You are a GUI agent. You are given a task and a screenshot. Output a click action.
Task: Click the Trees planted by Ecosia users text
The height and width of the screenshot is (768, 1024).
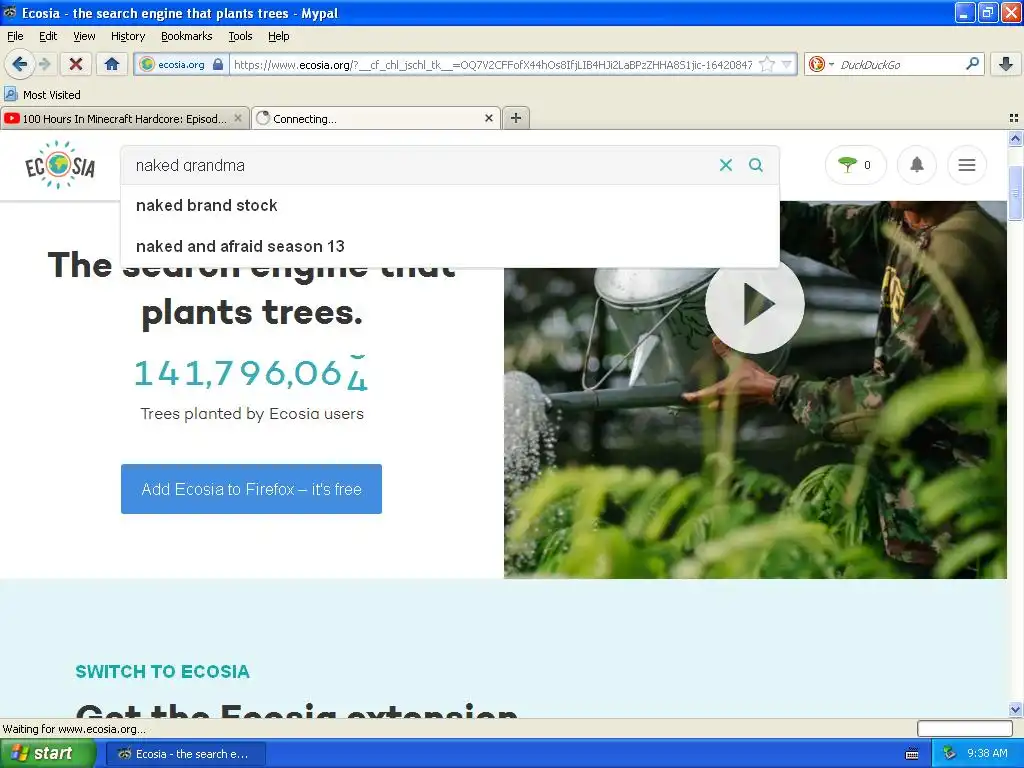point(252,414)
